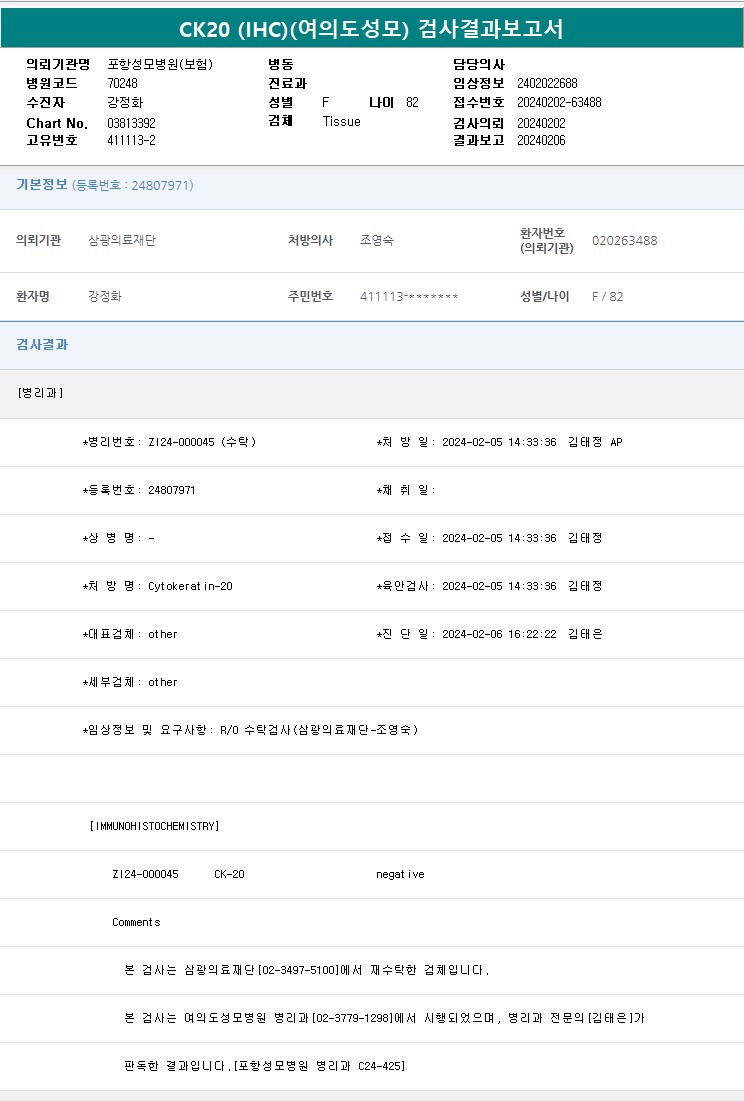
Task: Select the [병리과] department label
Action: (x=40, y=393)
